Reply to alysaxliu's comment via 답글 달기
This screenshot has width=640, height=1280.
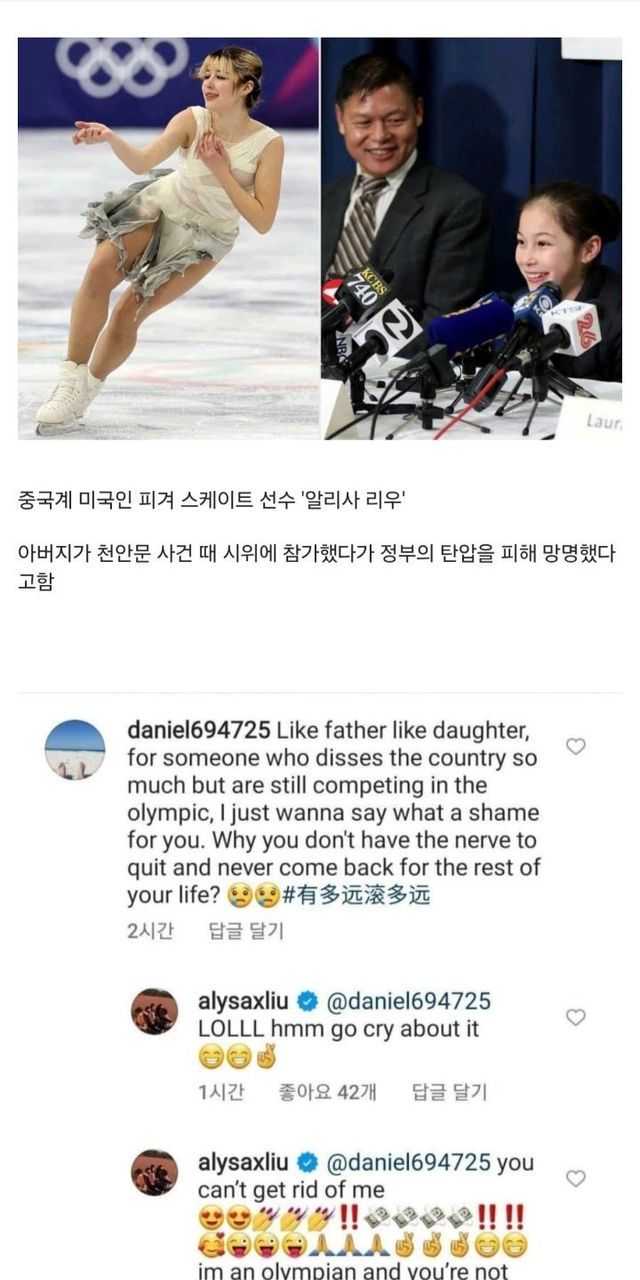(450, 1093)
